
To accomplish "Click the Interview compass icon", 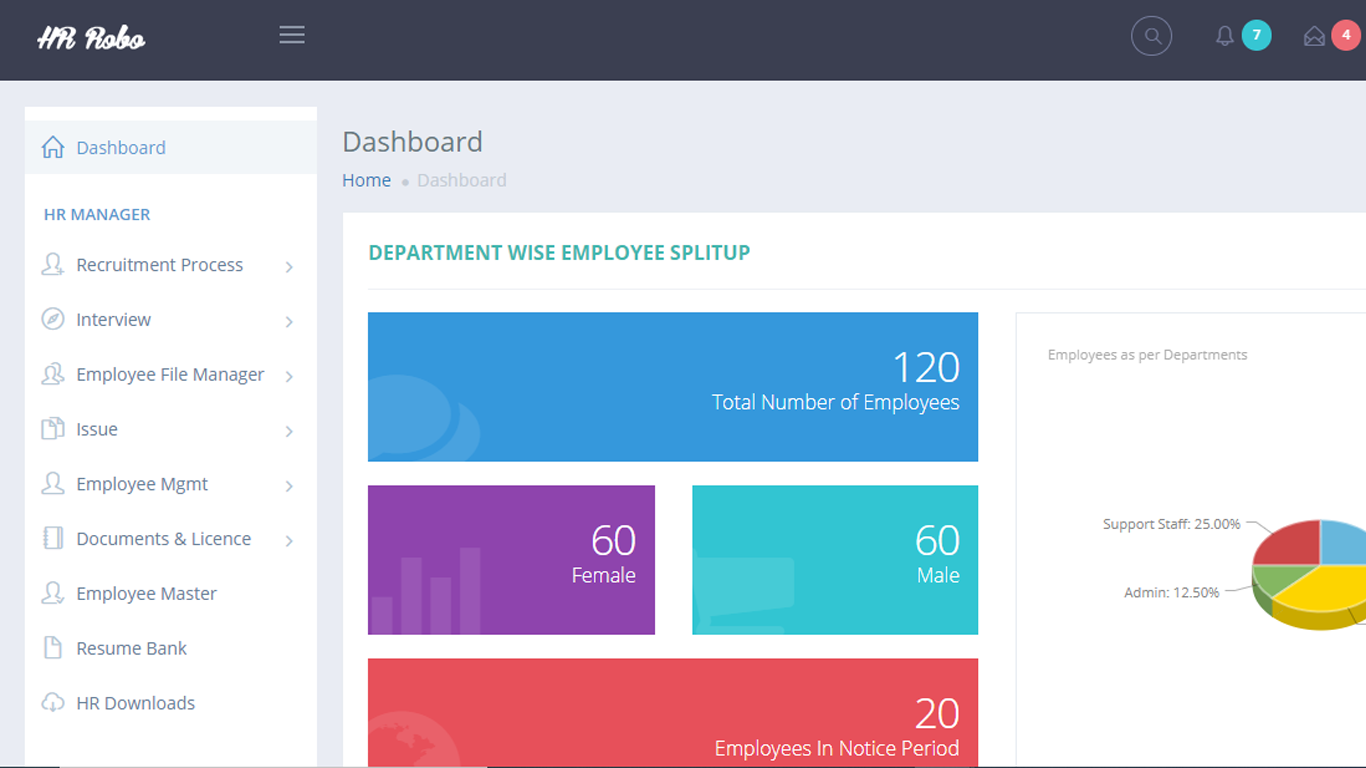I will click(x=53, y=320).
